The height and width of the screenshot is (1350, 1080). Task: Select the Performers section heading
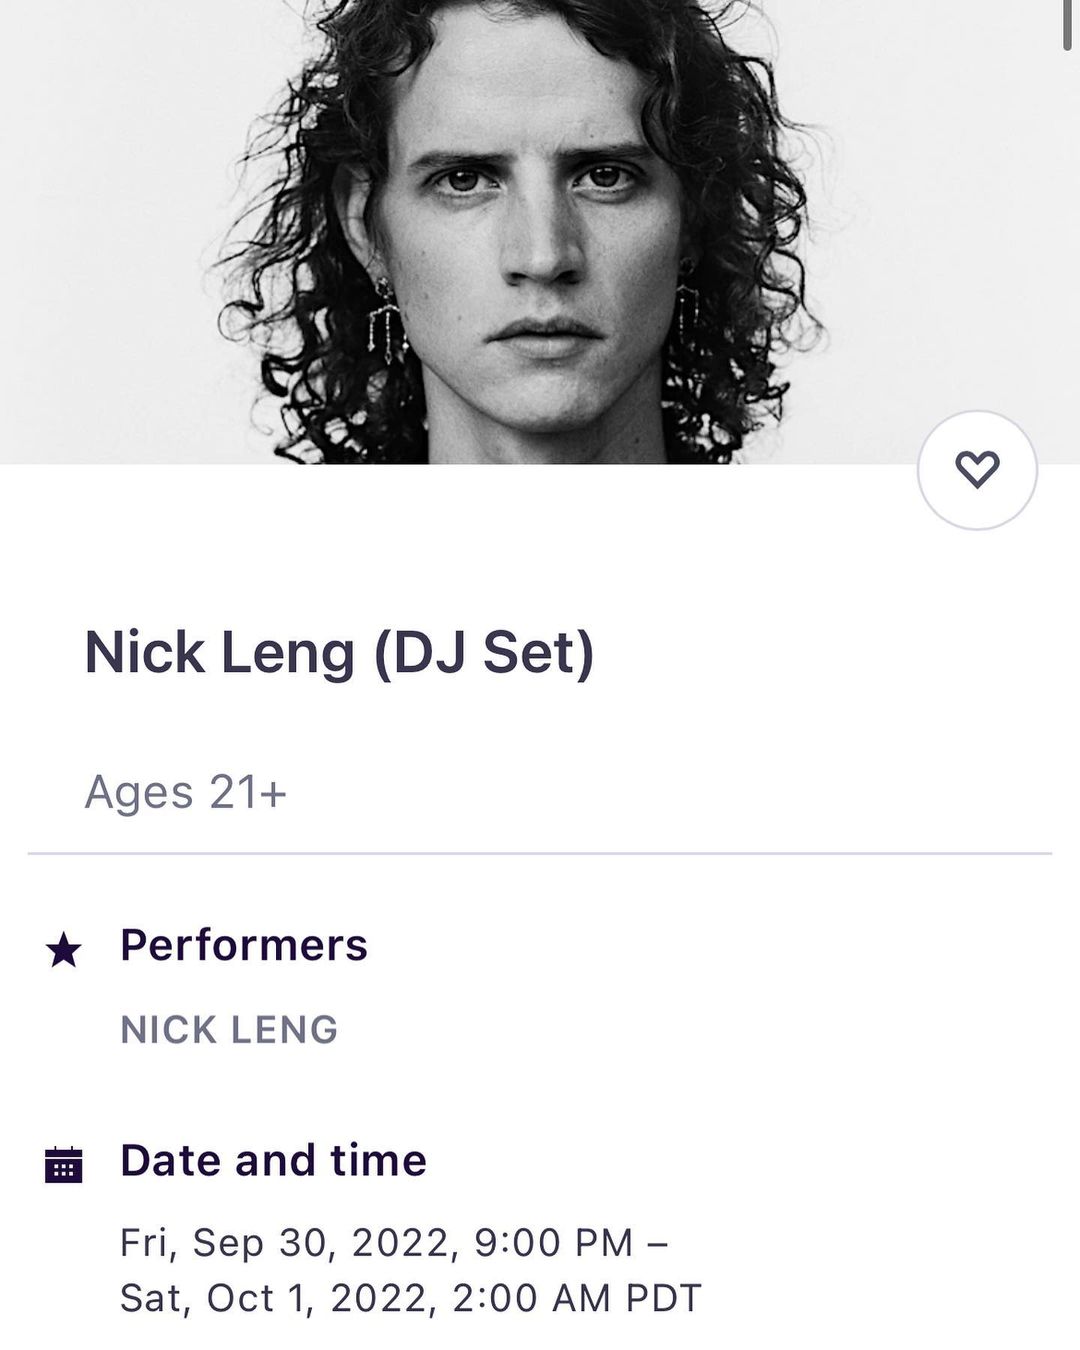coord(244,945)
